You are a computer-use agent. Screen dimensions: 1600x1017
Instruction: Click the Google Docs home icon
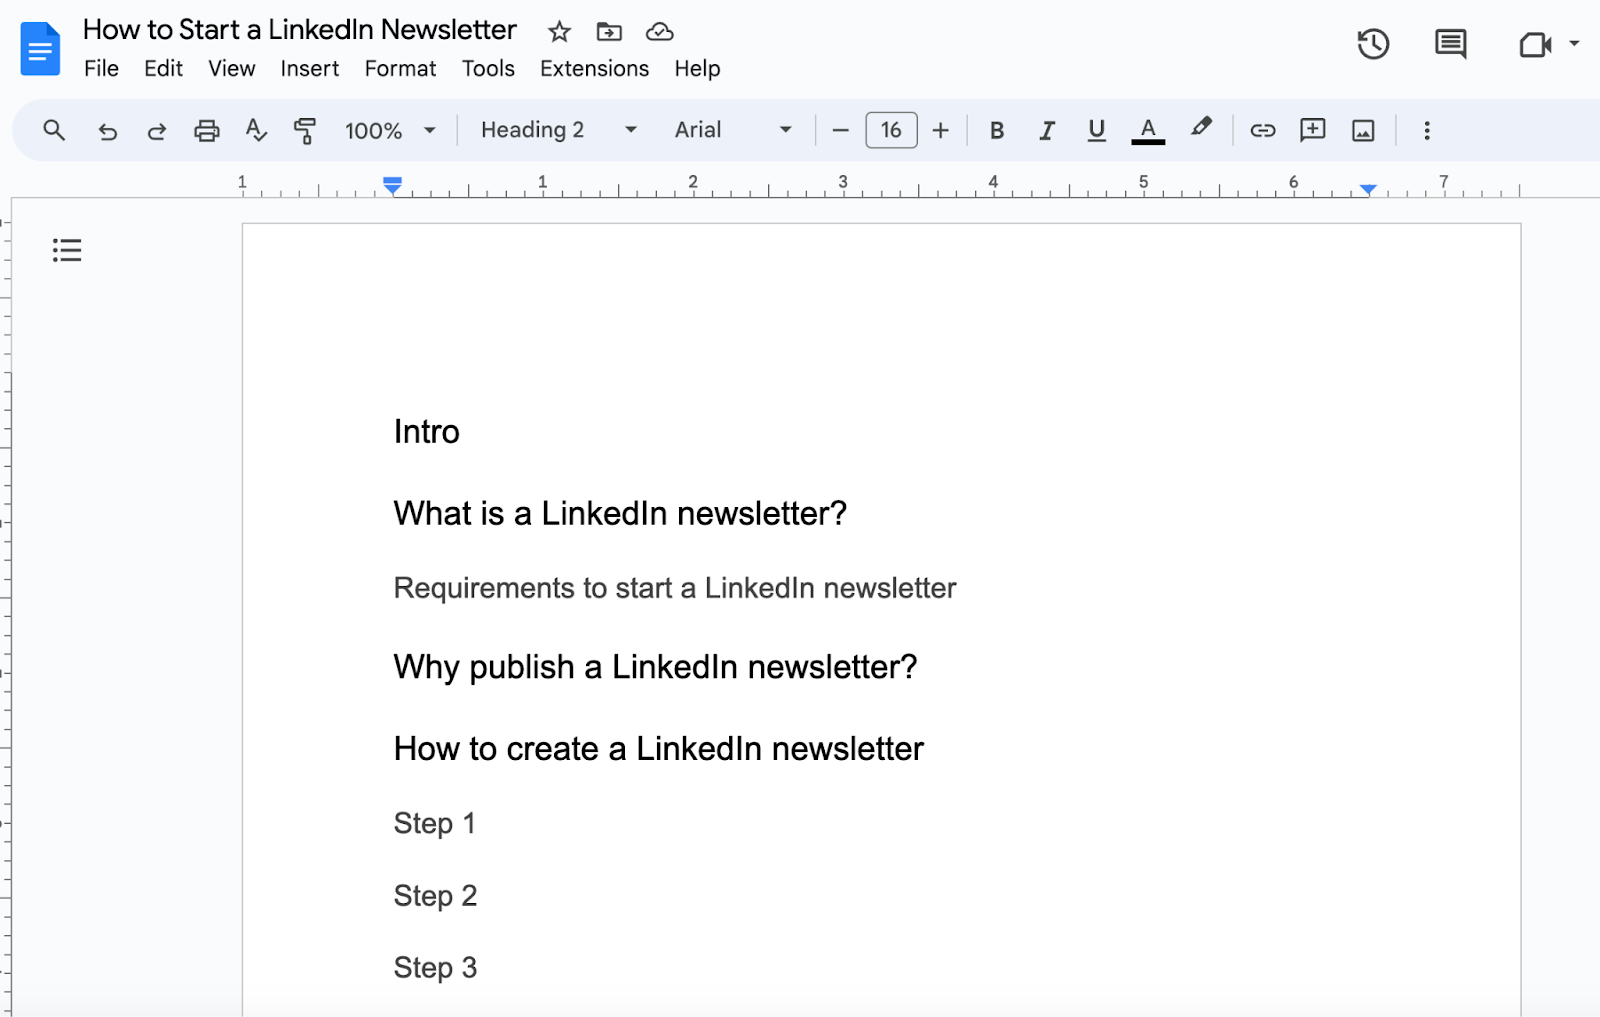pyautogui.click(x=40, y=48)
